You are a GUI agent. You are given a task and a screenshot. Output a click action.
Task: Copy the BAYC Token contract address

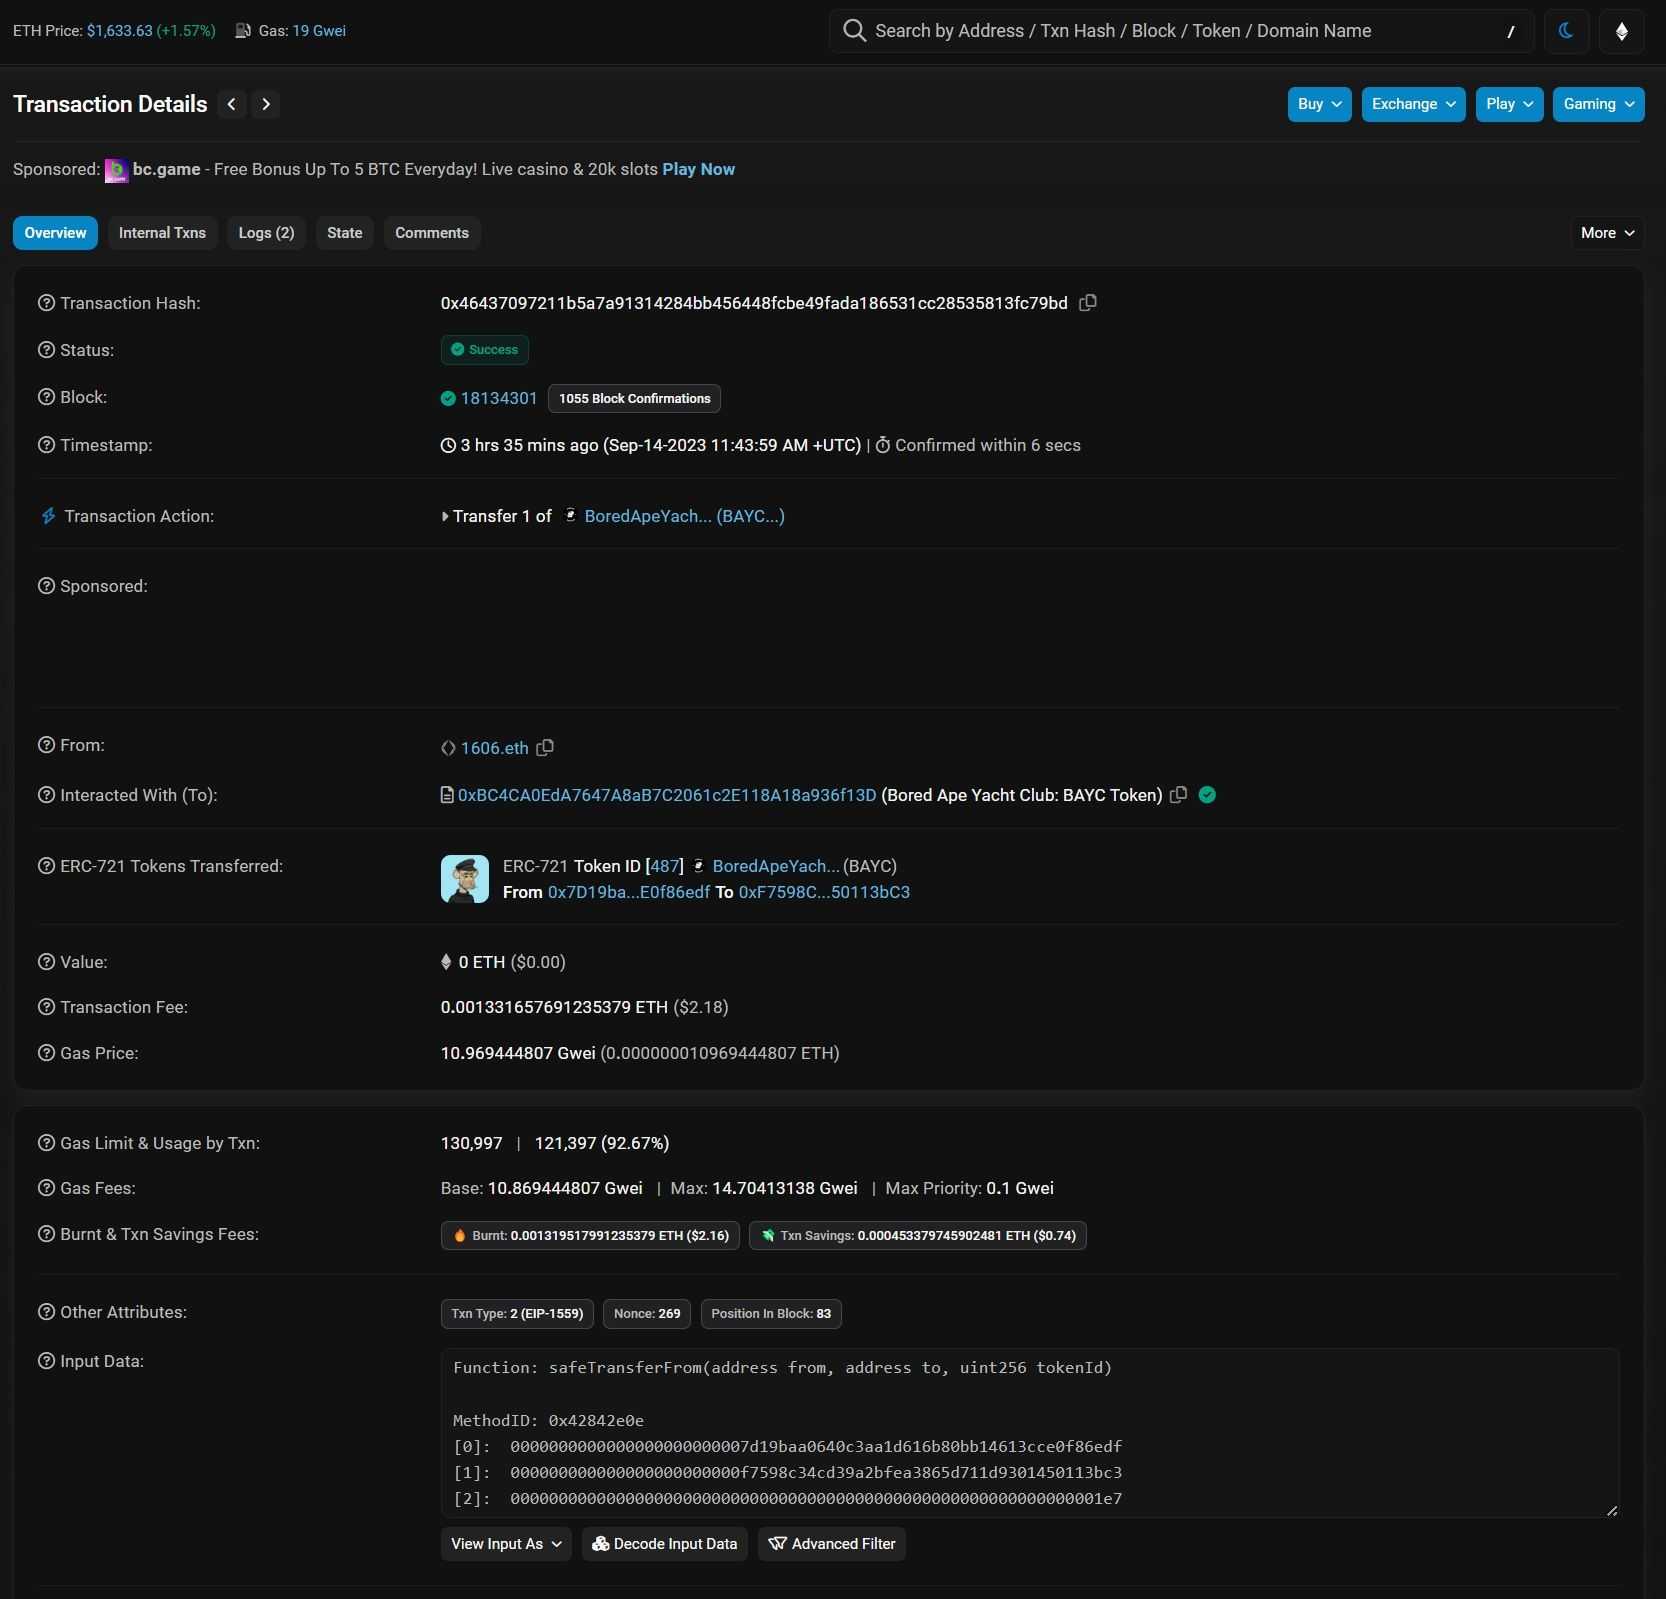click(x=1179, y=795)
